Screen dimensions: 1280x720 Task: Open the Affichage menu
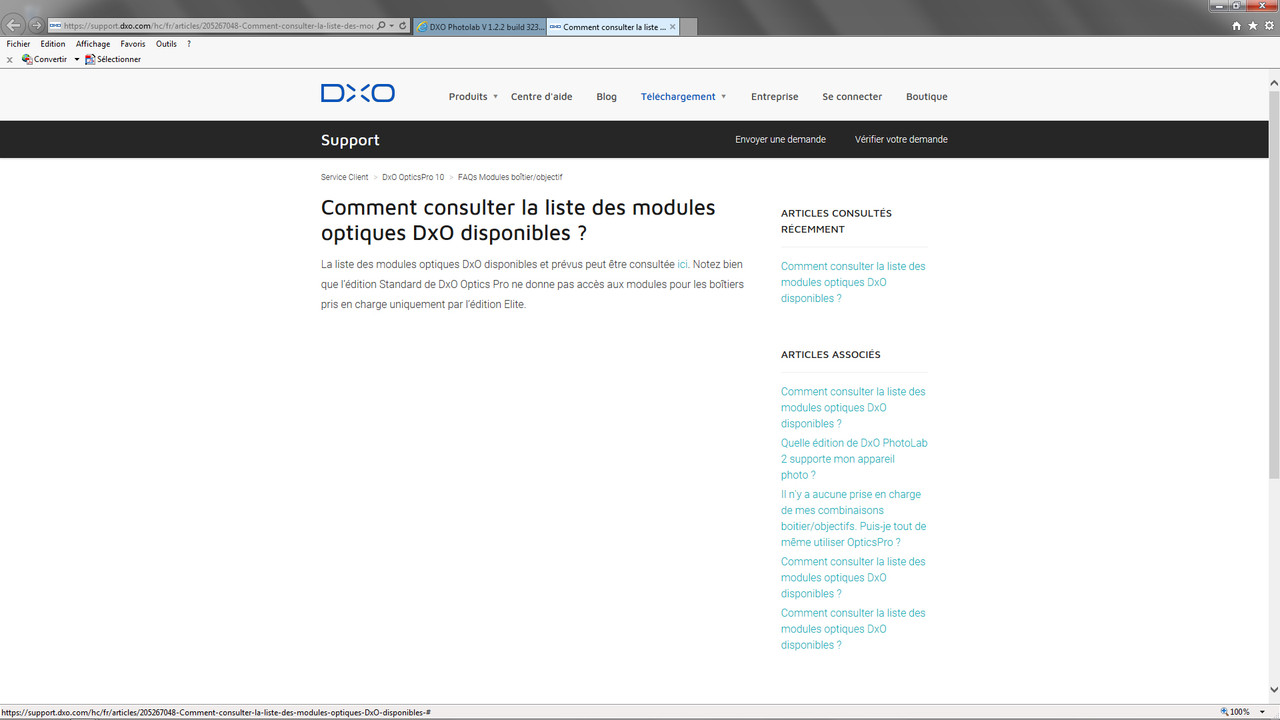pos(93,44)
